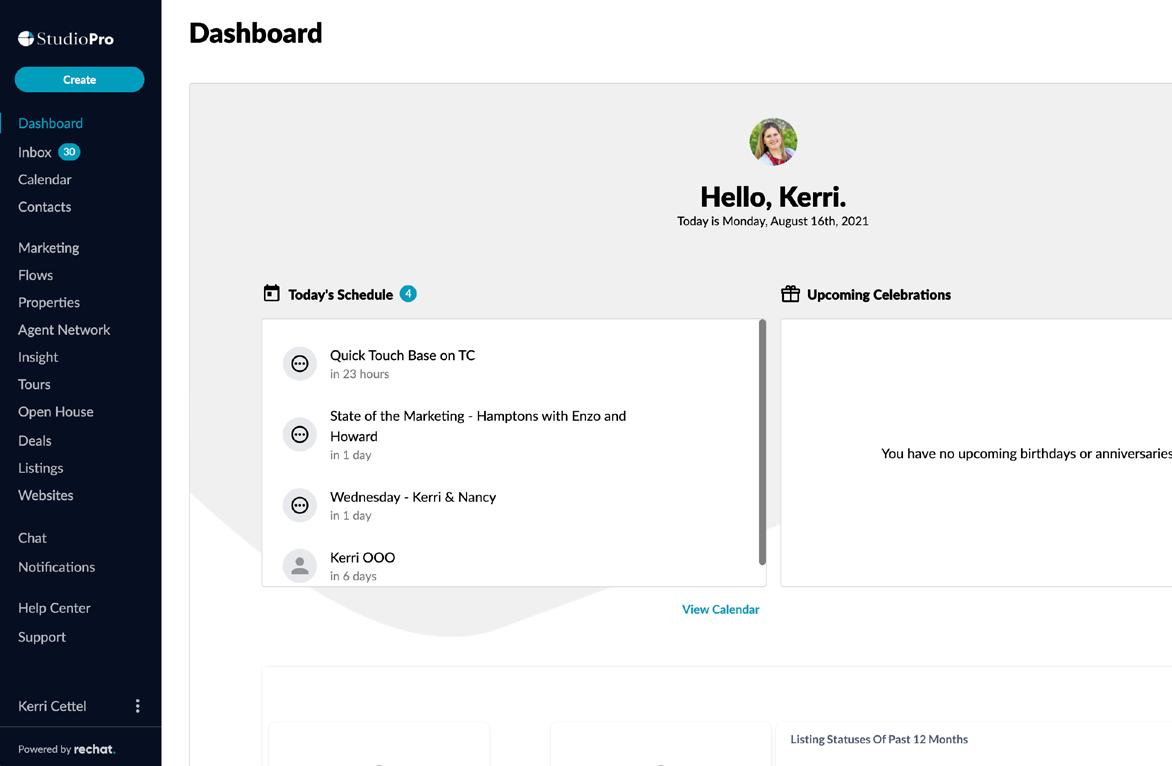Click Listing Statuses Of Past 12 Months
Image resolution: width=1172 pixels, height=766 pixels.
click(x=879, y=739)
